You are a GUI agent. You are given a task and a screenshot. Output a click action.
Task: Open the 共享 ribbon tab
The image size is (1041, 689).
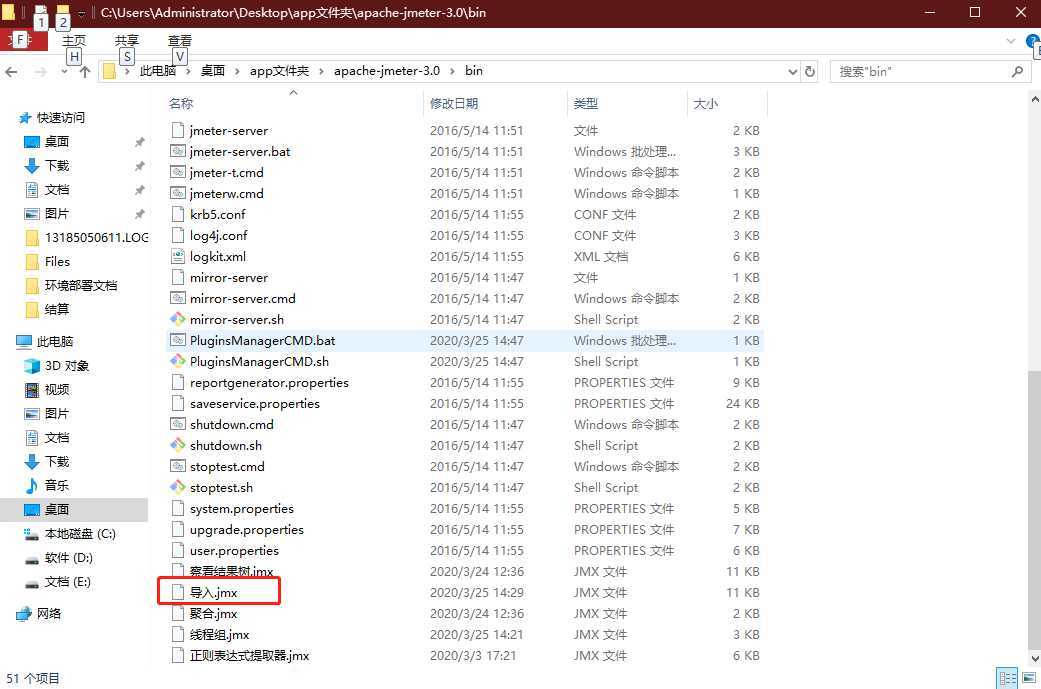click(x=126, y=41)
